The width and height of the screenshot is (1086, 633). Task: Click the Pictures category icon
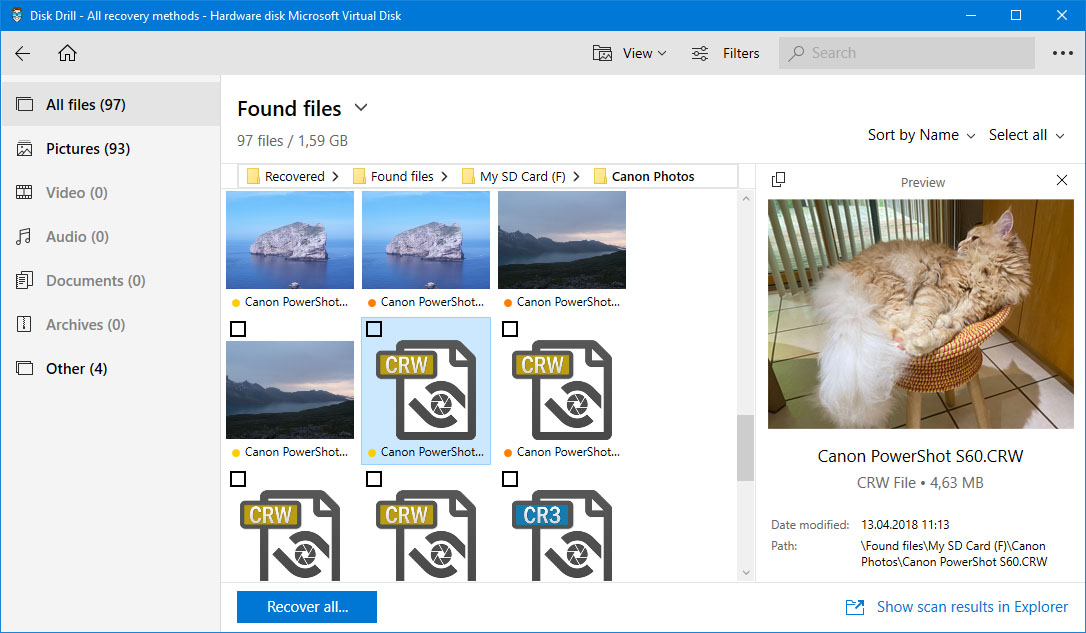24,149
